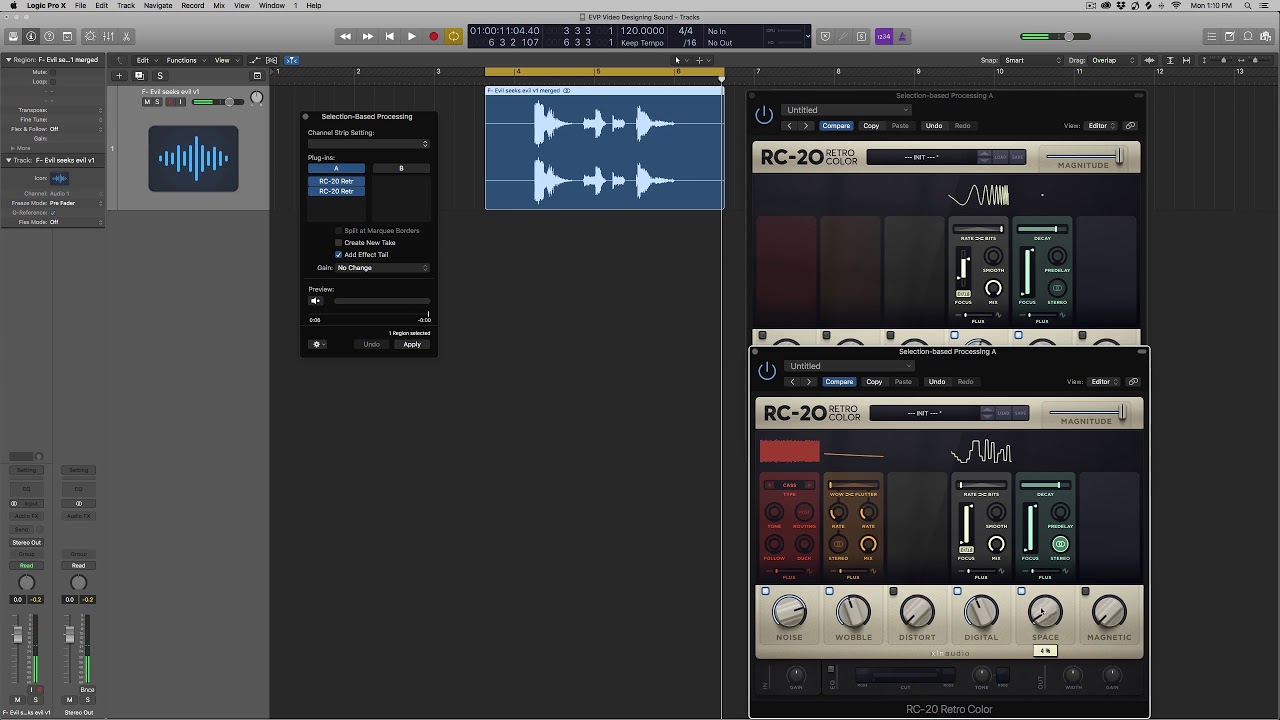Open the File menu

pyautogui.click(x=80, y=6)
